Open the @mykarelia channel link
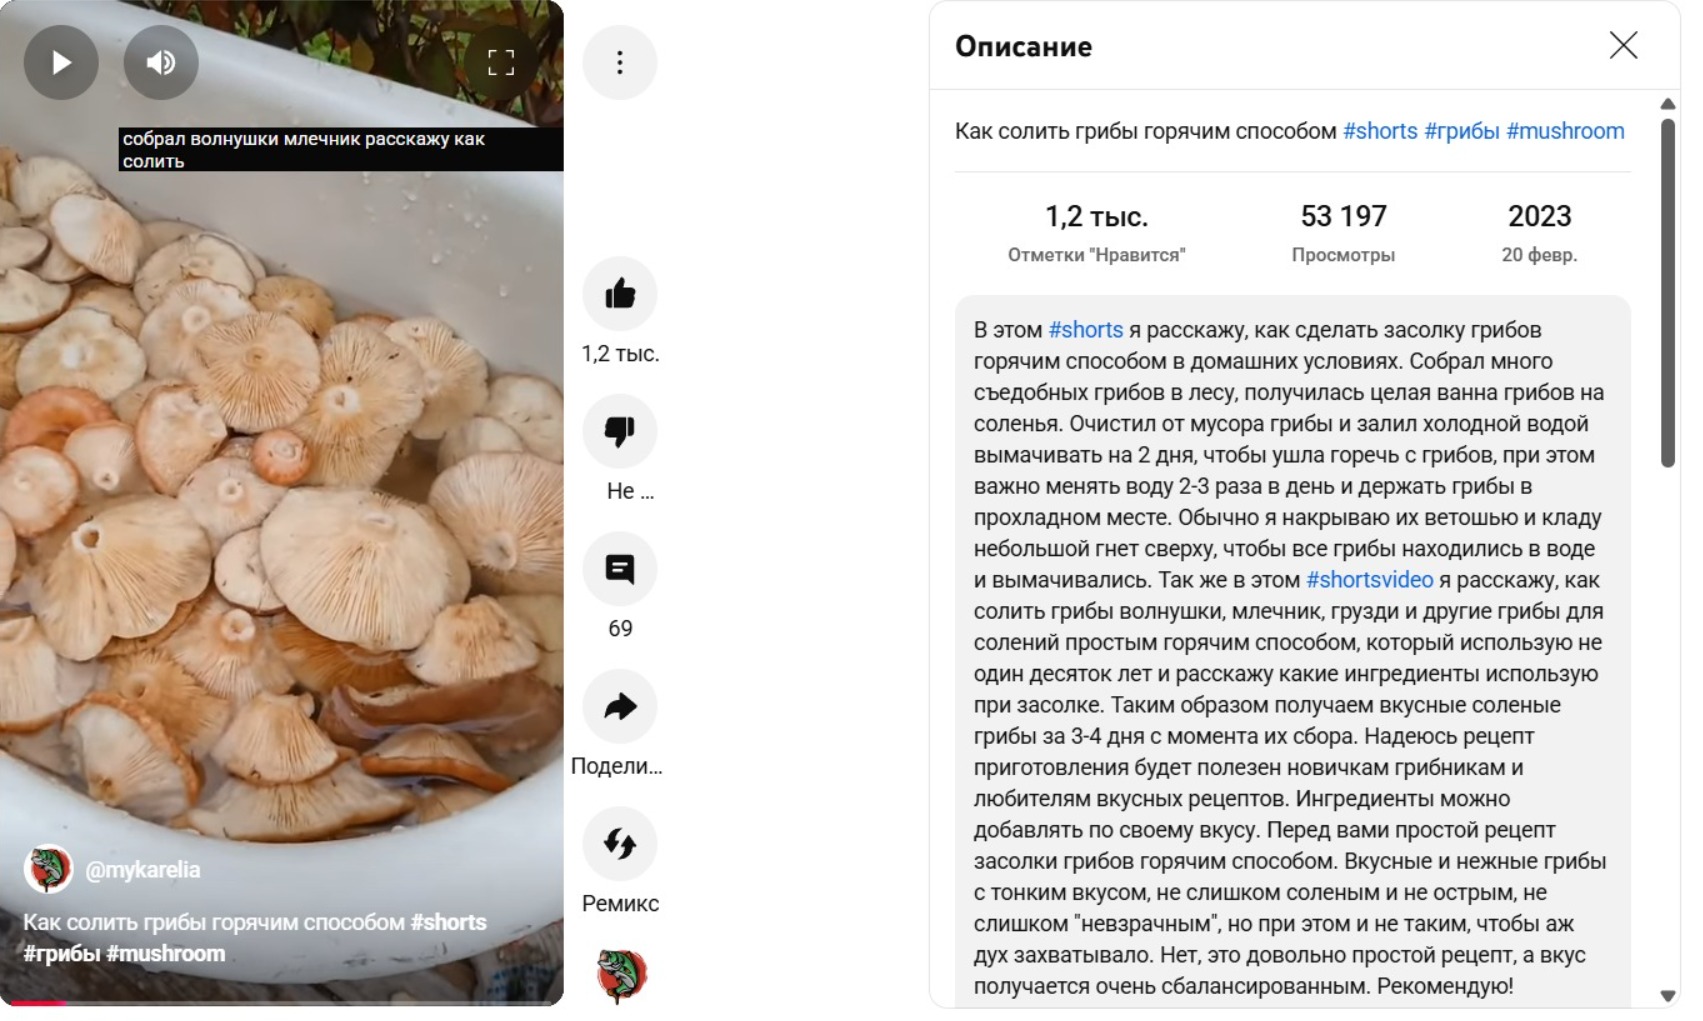The height and width of the screenshot is (1021, 1703). point(143,870)
